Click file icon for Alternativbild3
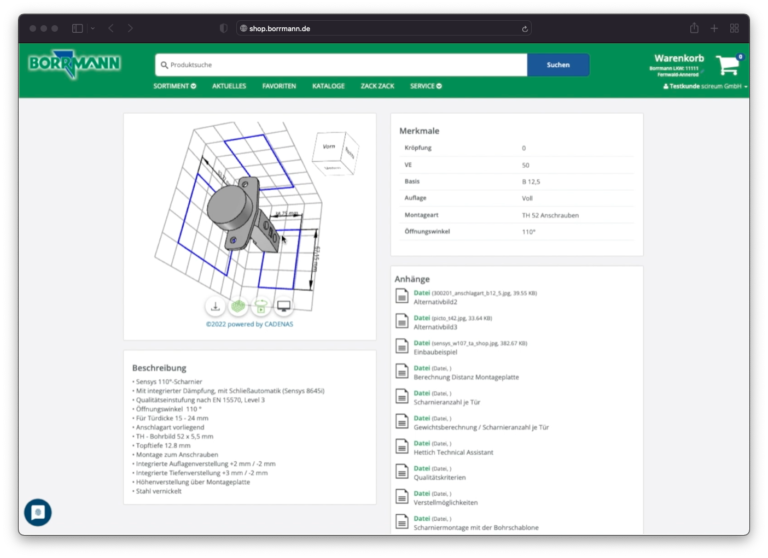 click(x=402, y=321)
